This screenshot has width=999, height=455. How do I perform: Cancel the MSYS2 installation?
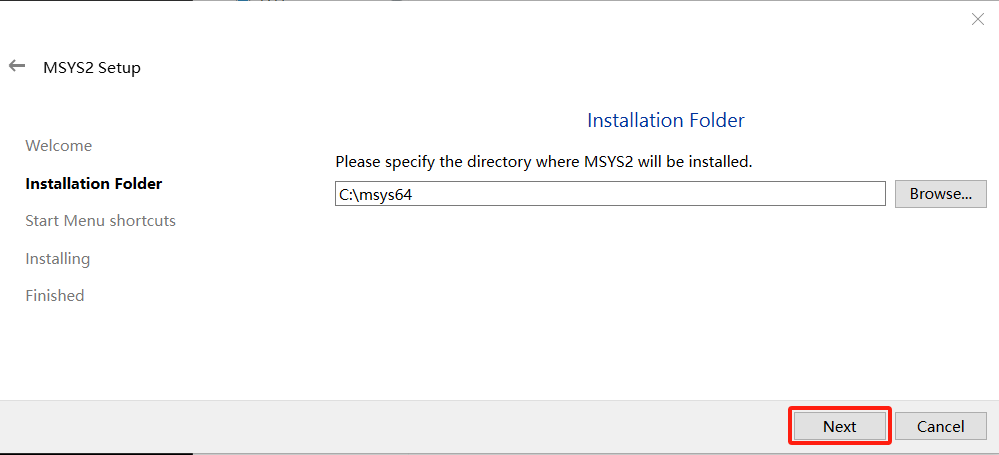coord(940,426)
